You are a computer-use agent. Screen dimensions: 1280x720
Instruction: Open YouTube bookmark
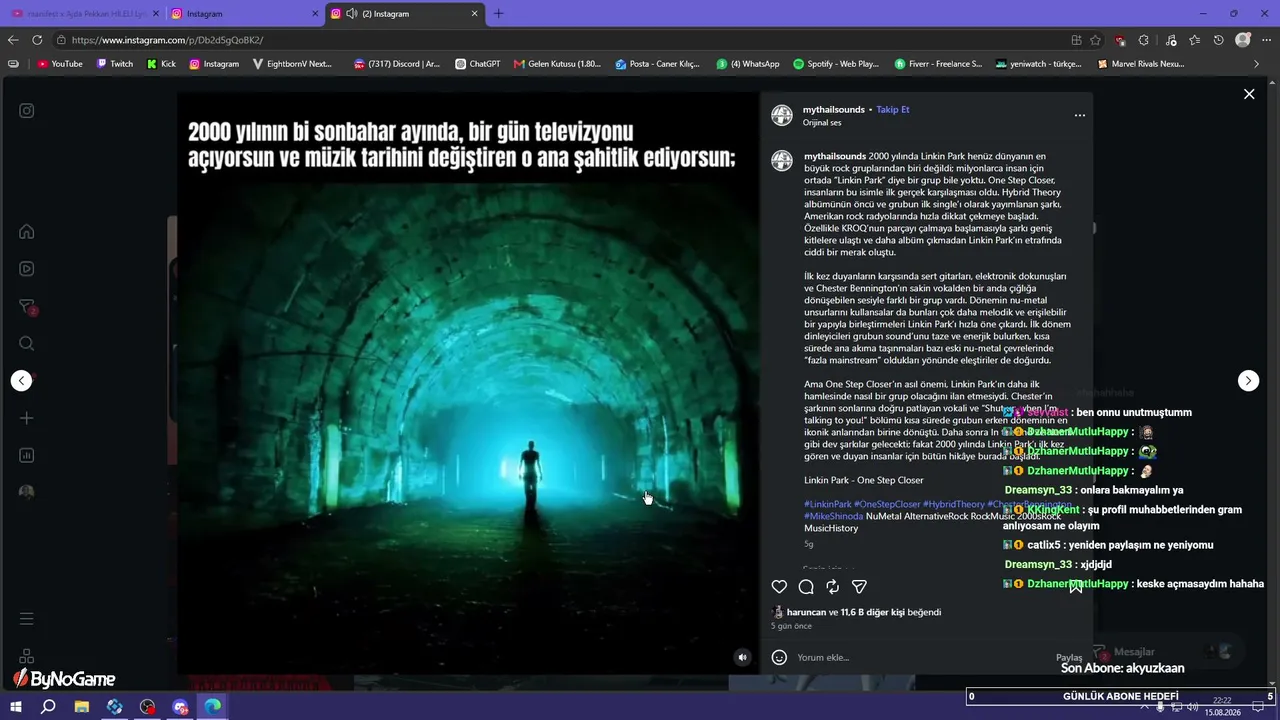60,64
